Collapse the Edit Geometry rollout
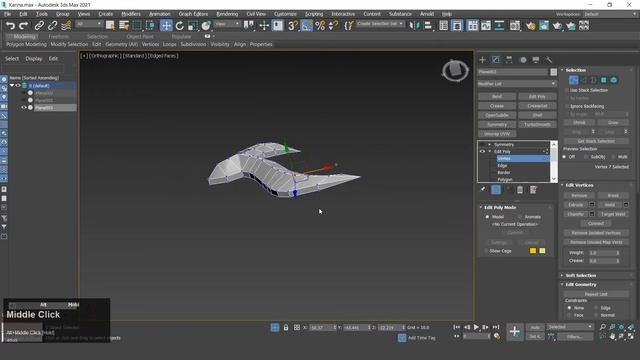640x360 pixels. [x=562, y=284]
